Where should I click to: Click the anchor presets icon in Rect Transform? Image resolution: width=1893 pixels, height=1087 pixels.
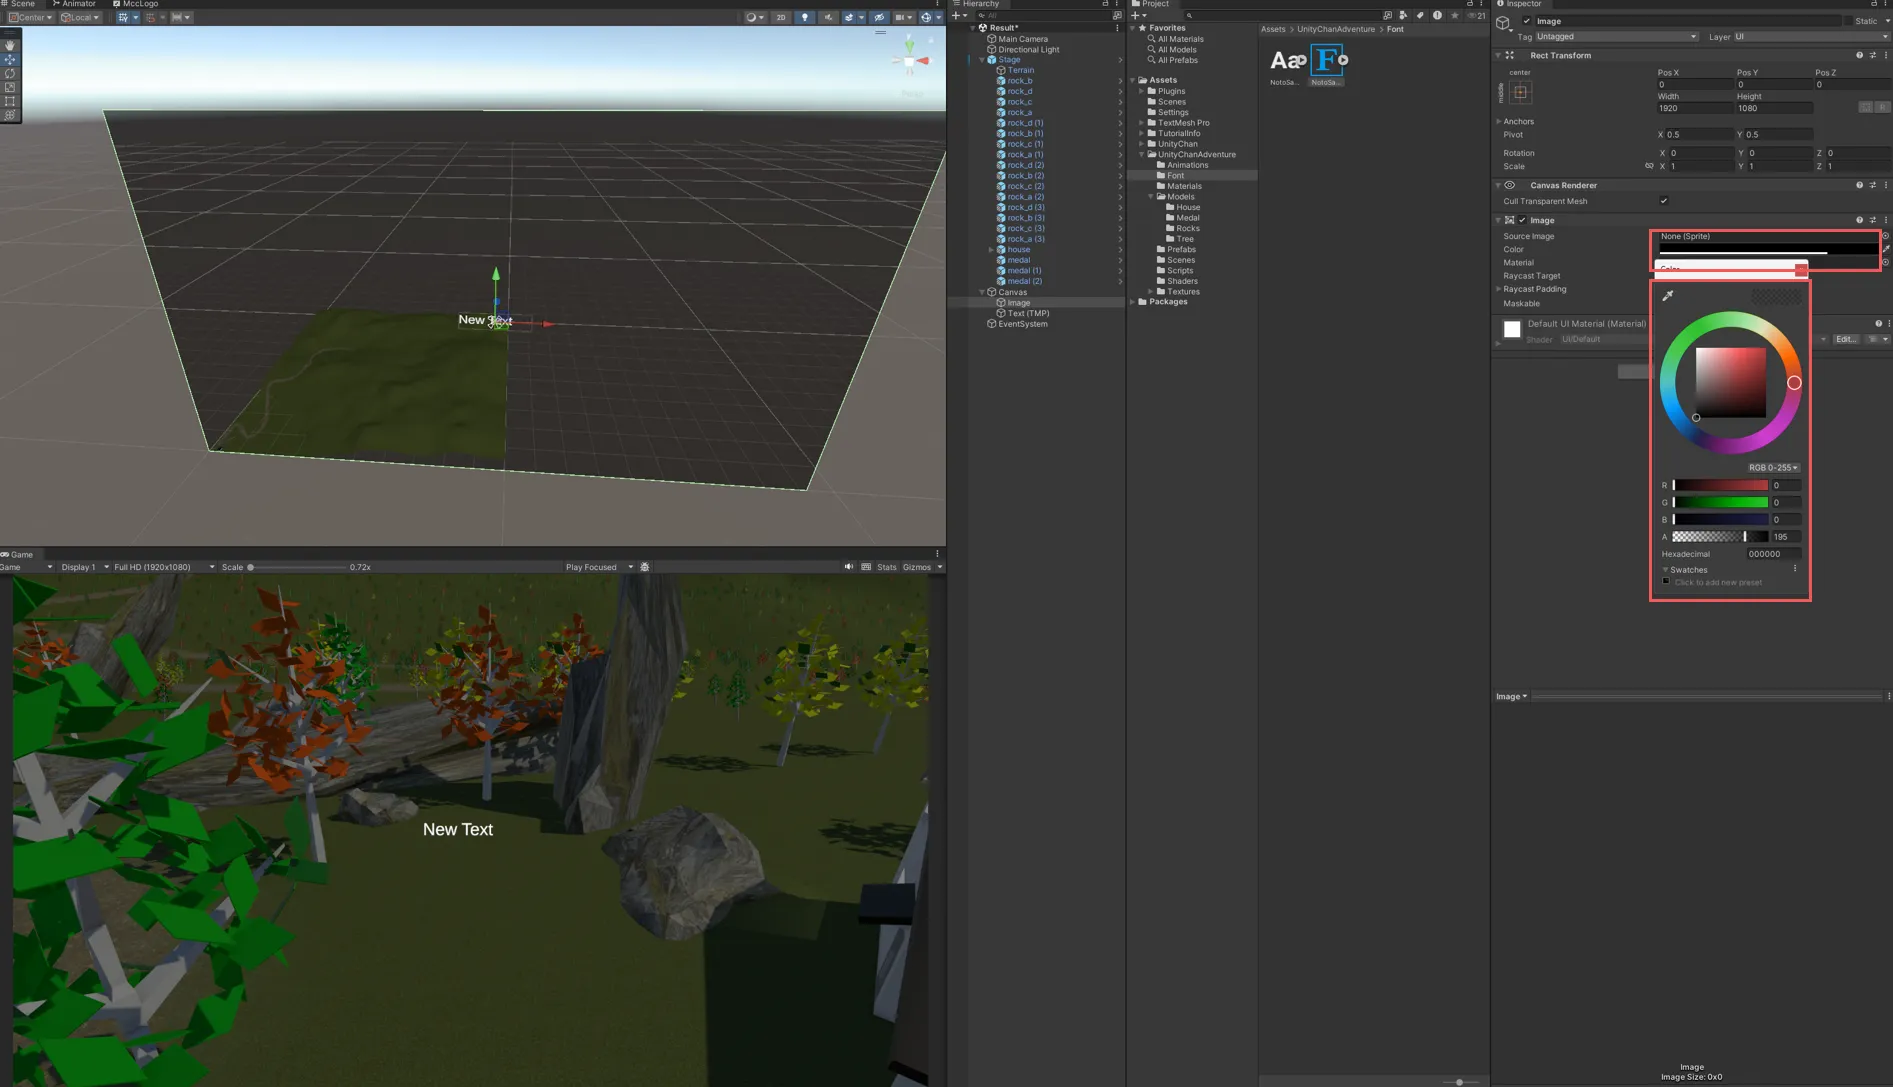[1520, 92]
